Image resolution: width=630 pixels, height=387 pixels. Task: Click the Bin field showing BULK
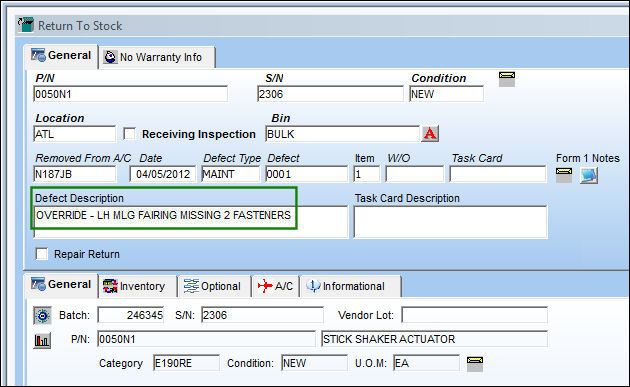point(342,134)
